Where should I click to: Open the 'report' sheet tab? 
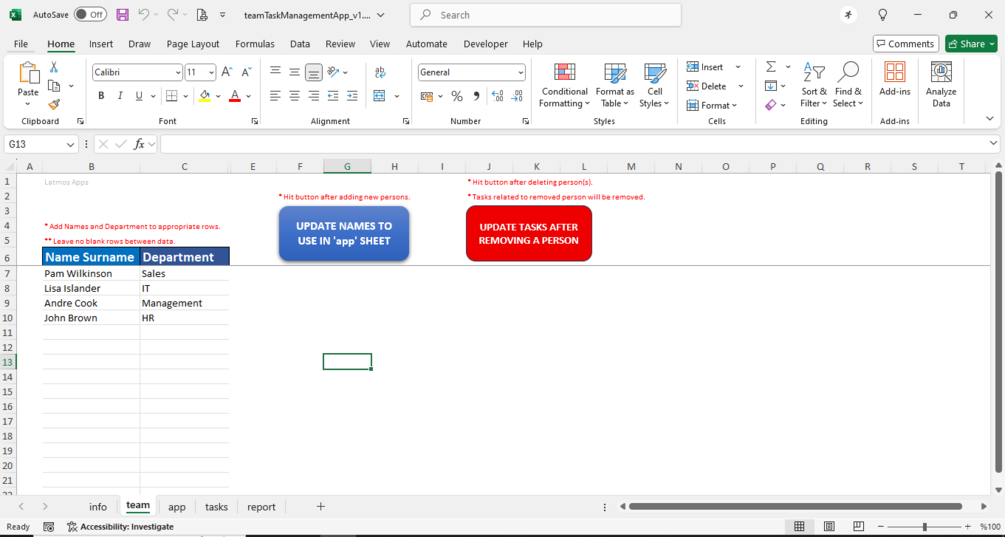click(x=262, y=507)
